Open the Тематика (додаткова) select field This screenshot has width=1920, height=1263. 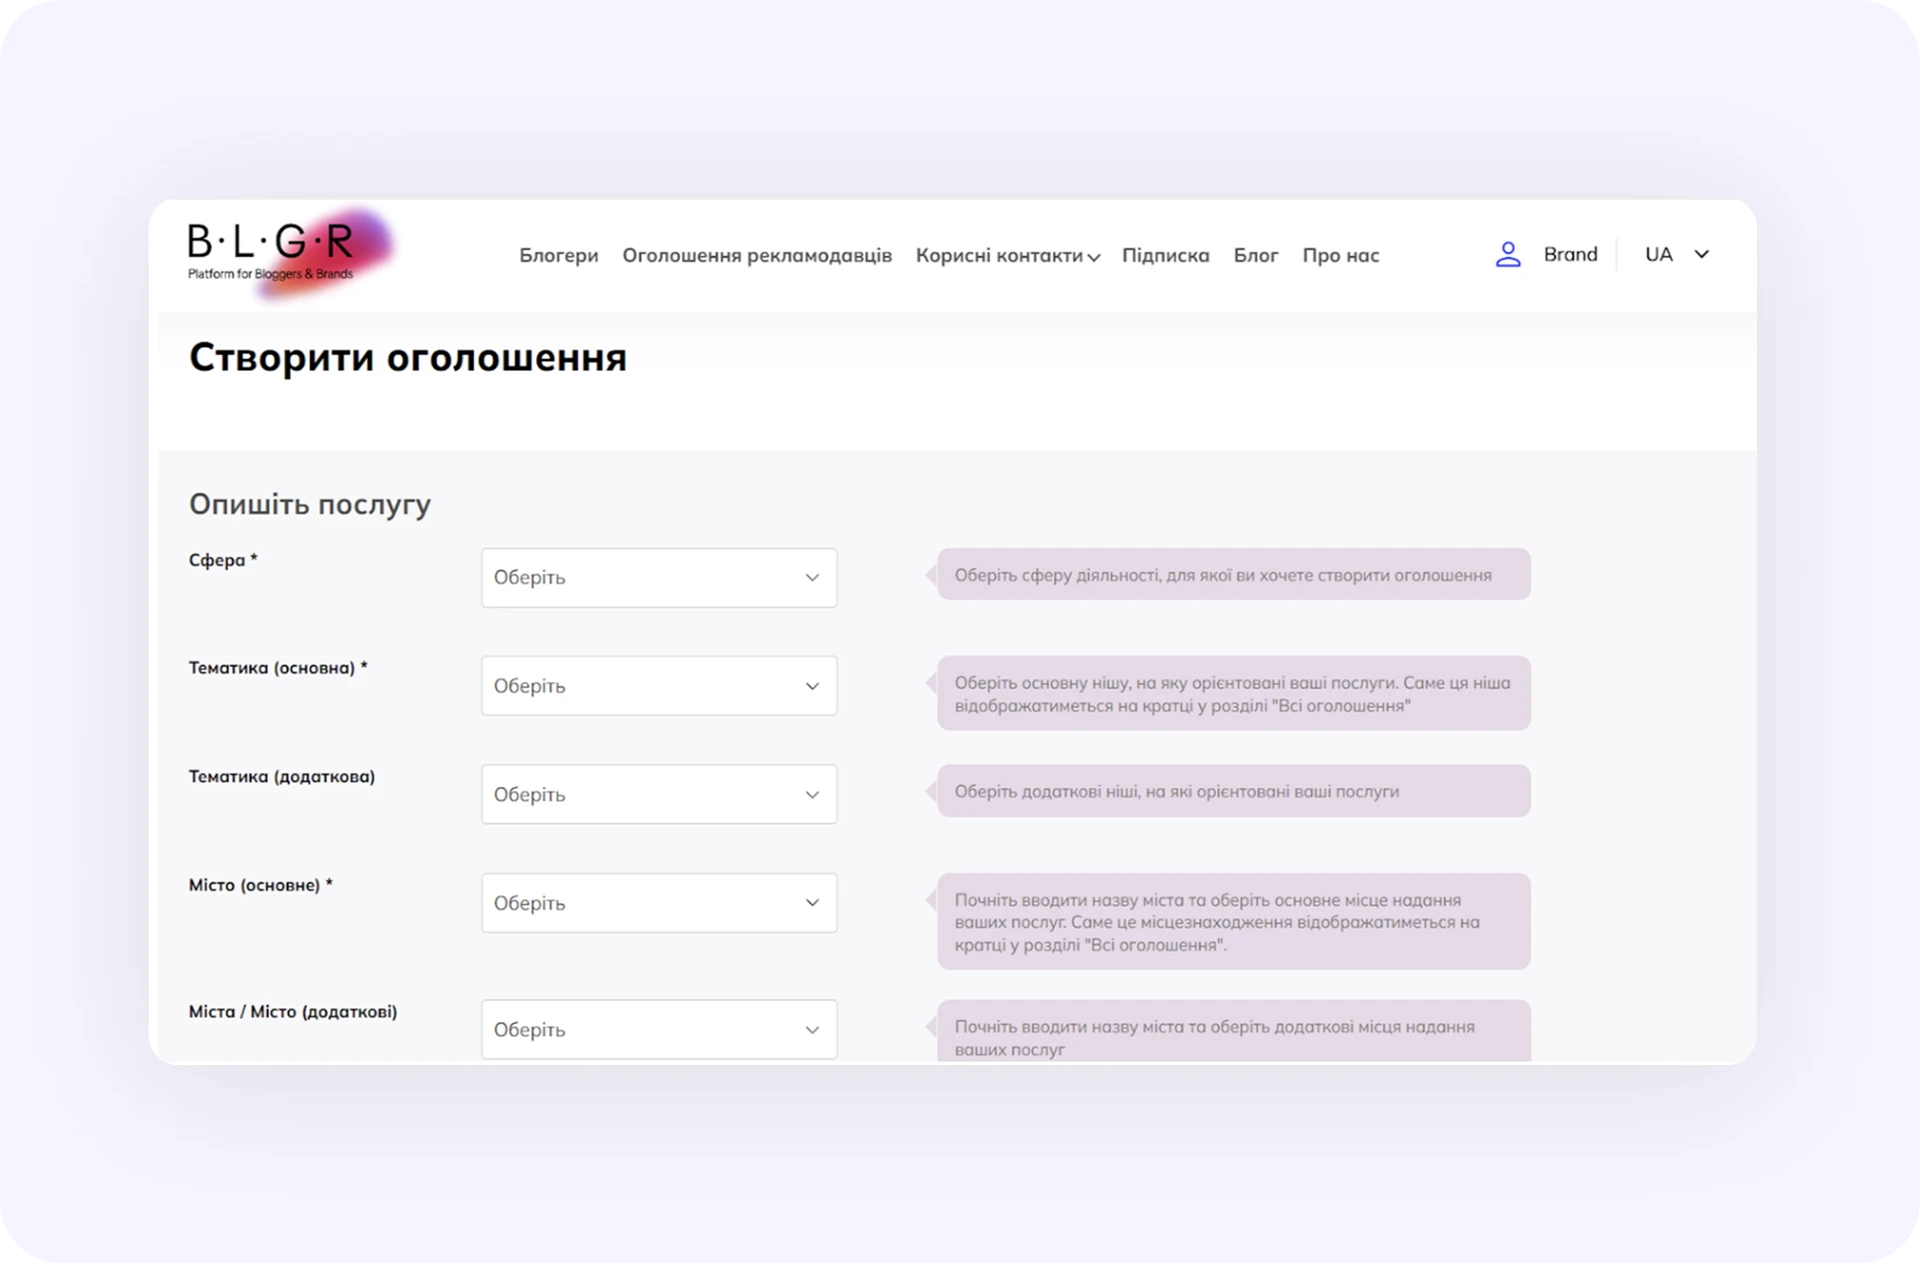pos(658,795)
